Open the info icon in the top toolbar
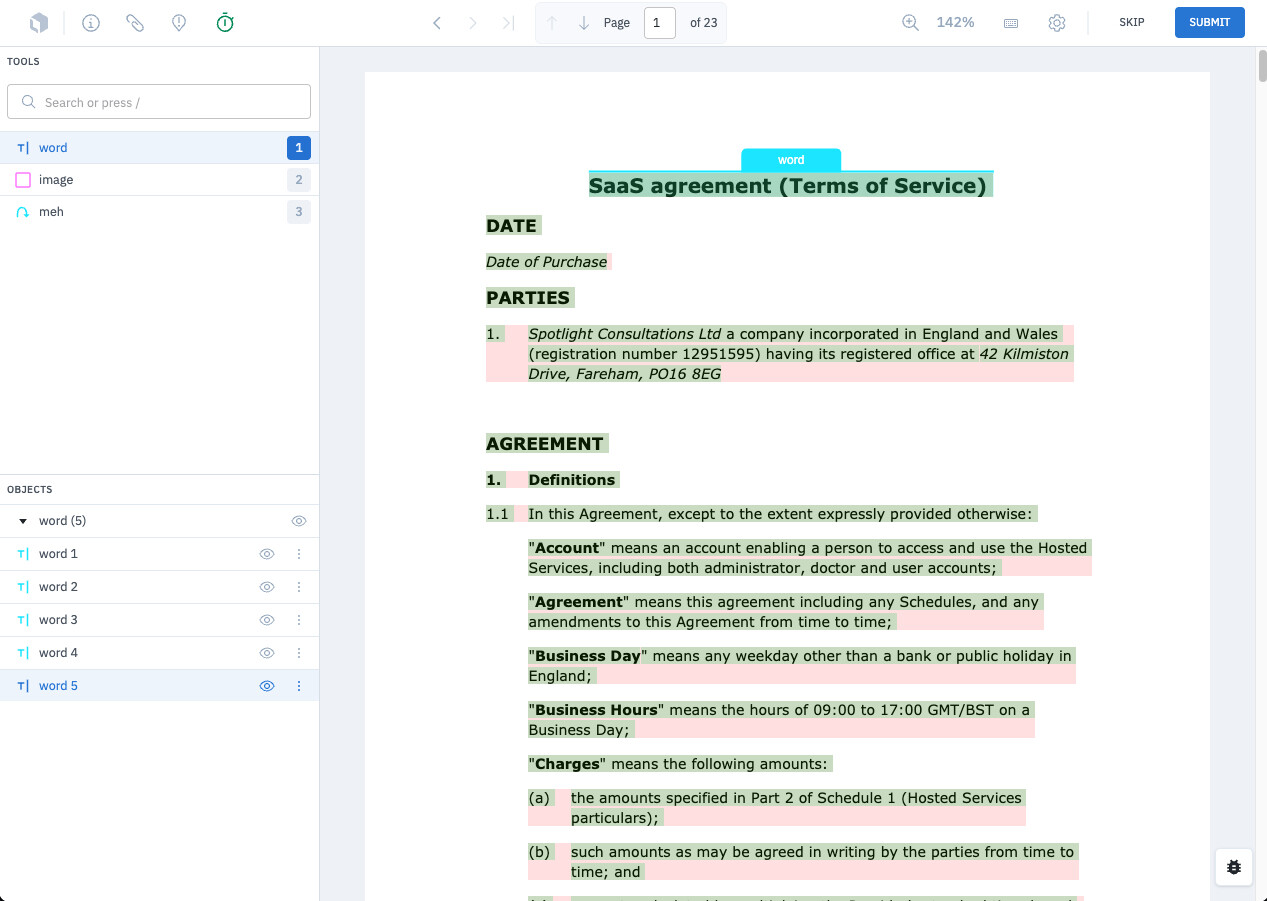1267x901 pixels. [x=91, y=23]
